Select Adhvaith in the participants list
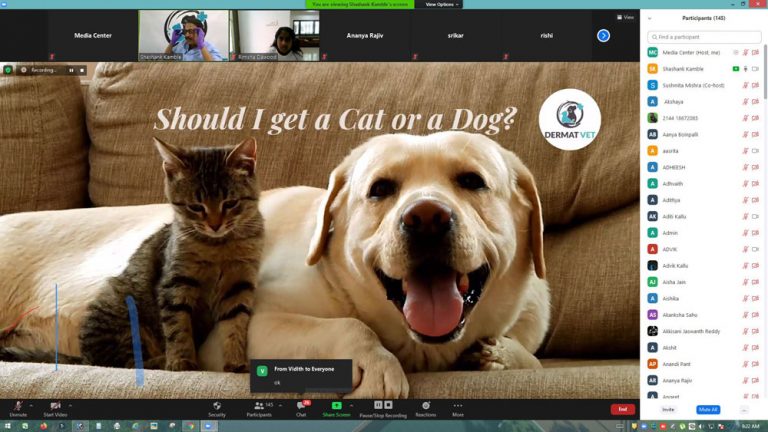The width and height of the screenshot is (768, 432). tap(703, 184)
